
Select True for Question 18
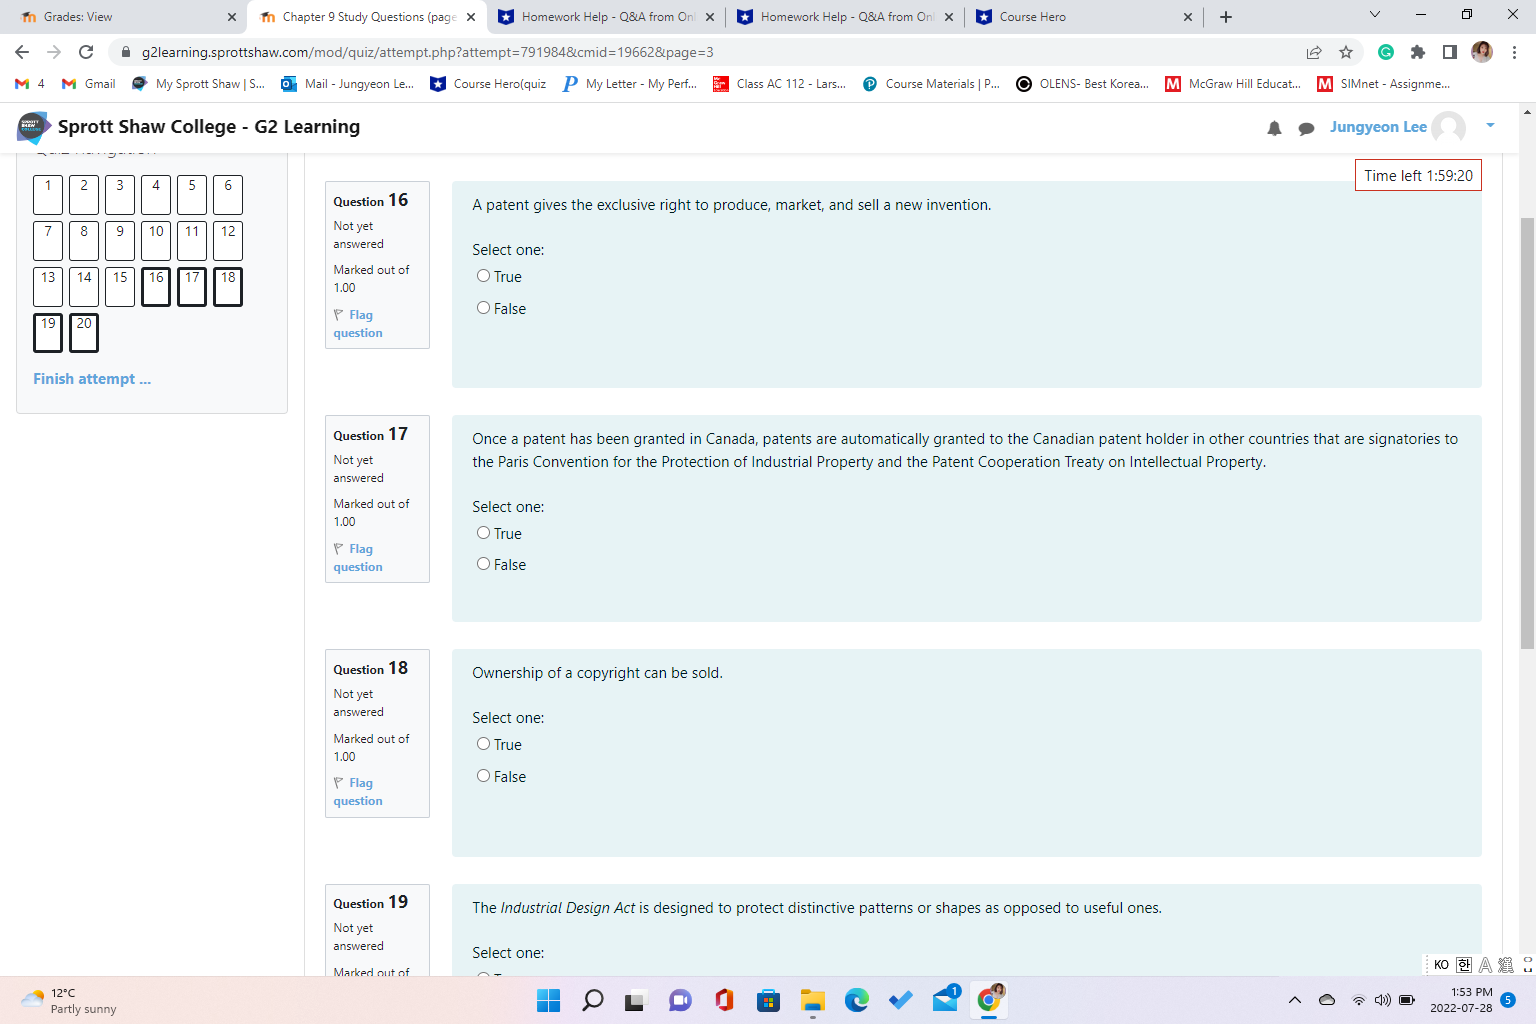click(x=483, y=744)
